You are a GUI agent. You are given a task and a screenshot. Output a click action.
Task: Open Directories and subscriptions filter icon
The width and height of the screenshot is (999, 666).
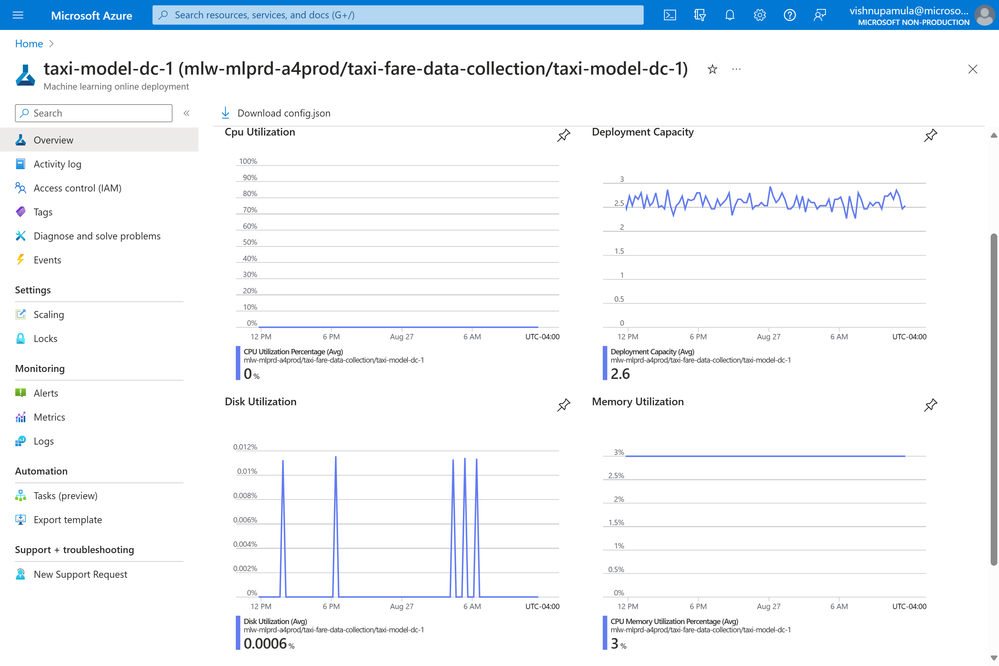point(700,15)
